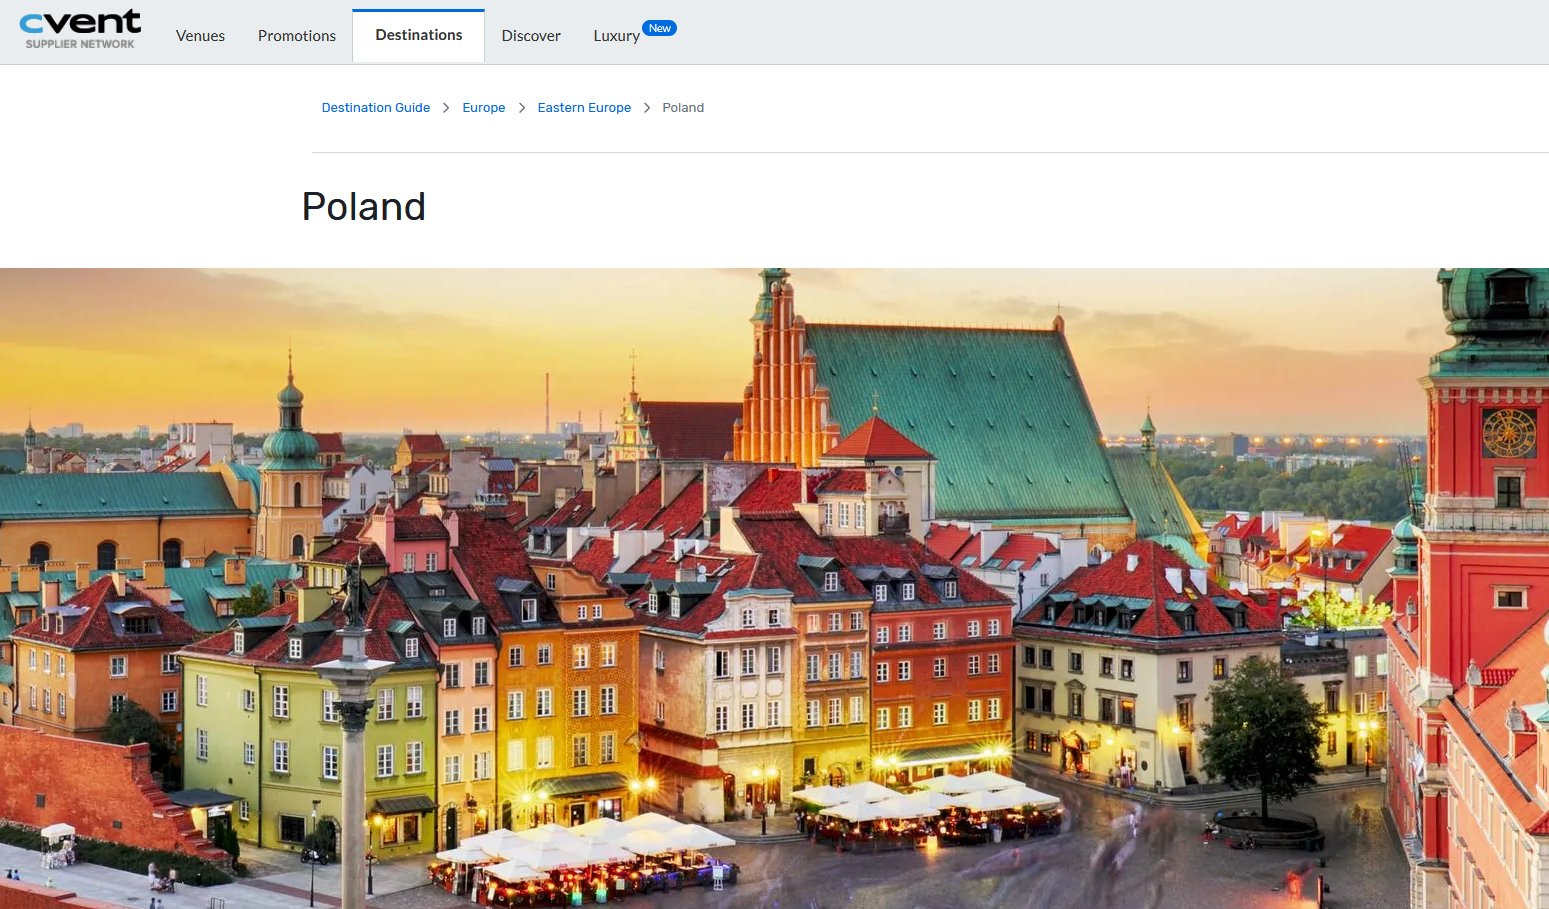1549x909 pixels.
Task: Open the Venues menu item
Action: tap(200, 36)
